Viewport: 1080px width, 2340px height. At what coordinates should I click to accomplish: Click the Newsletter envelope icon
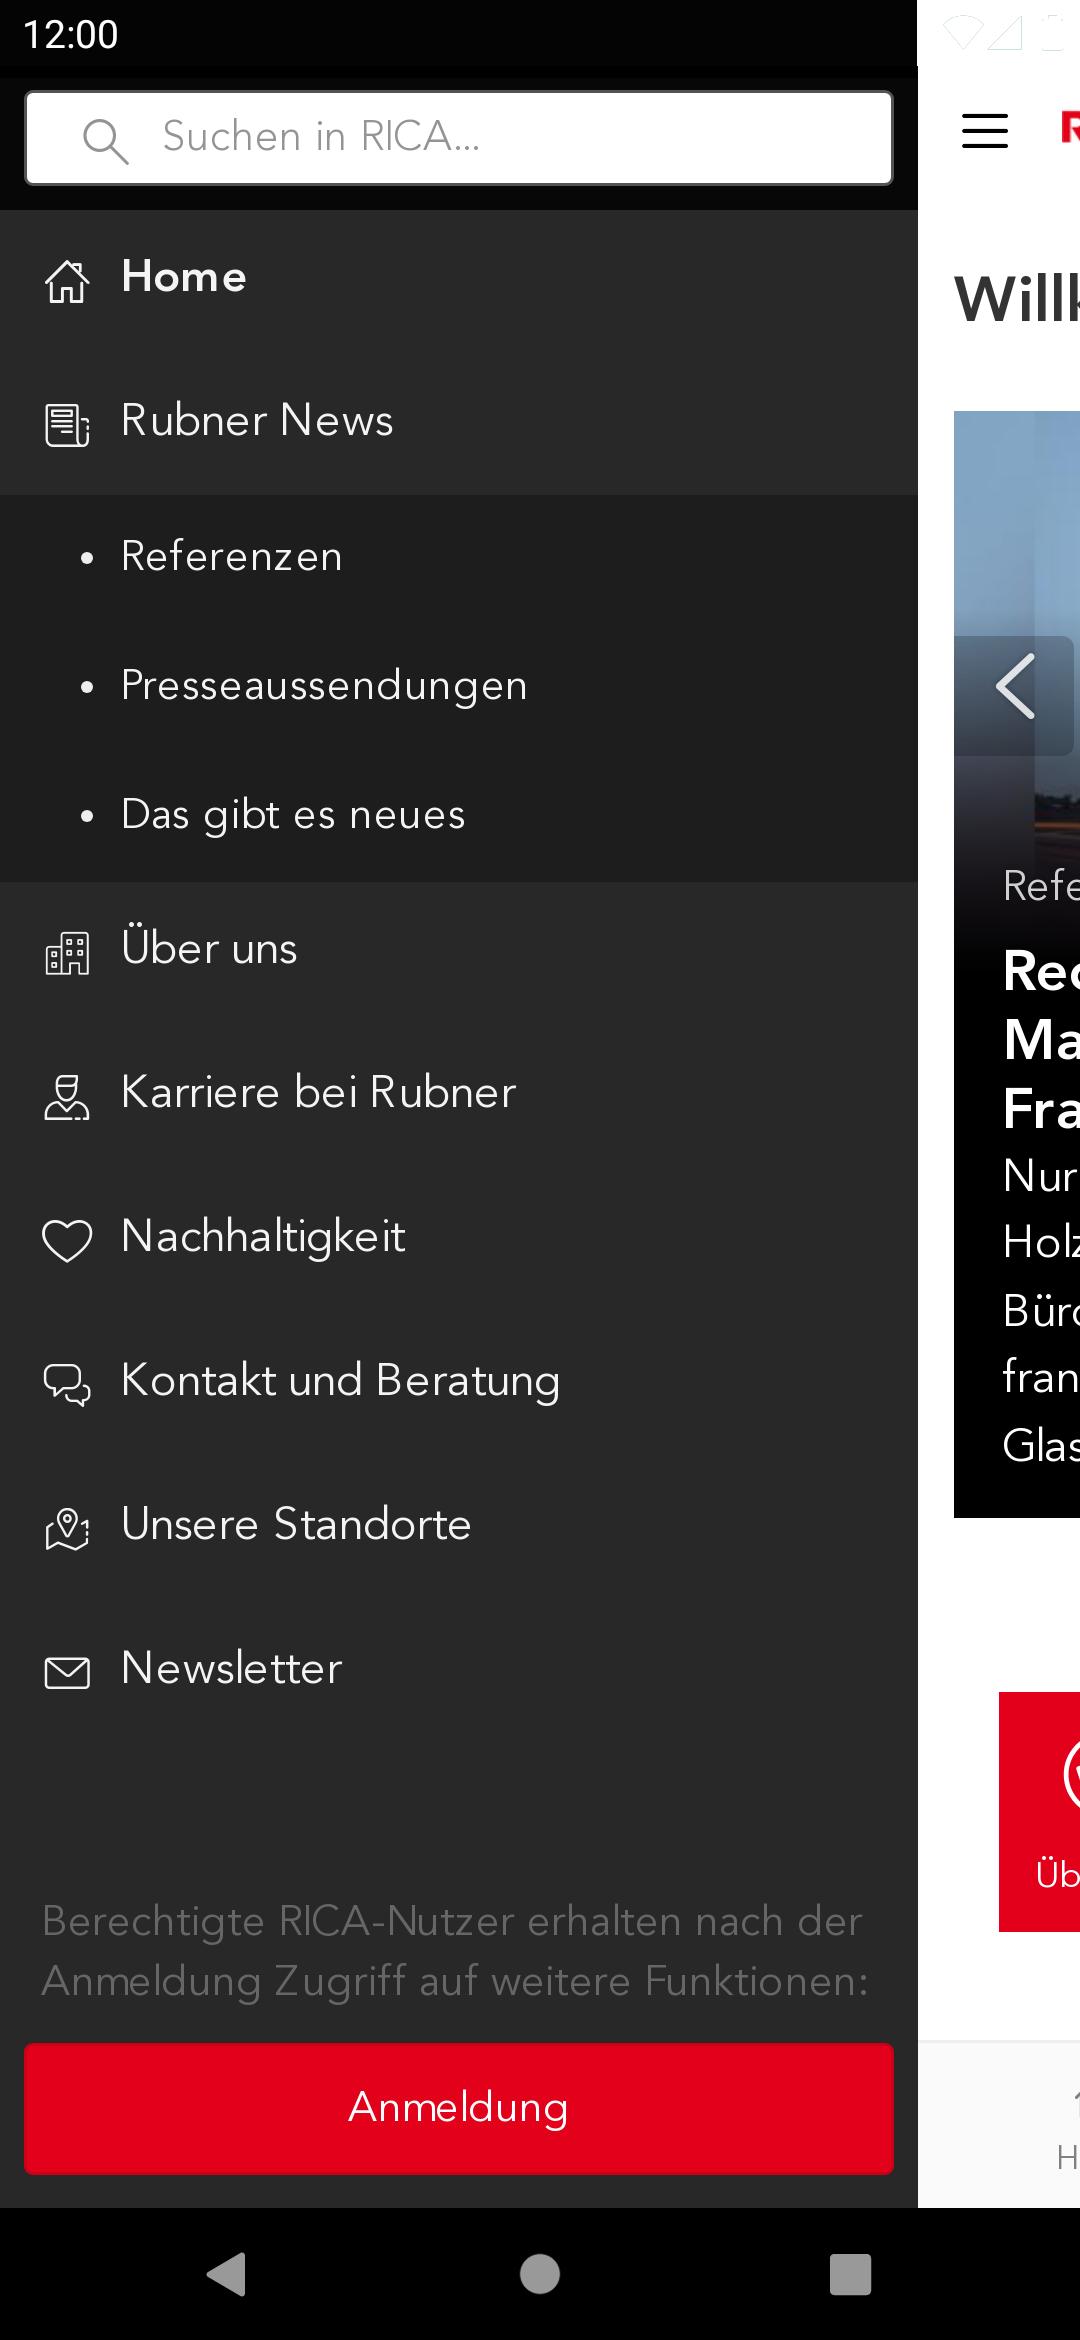tap(67, 1673)
